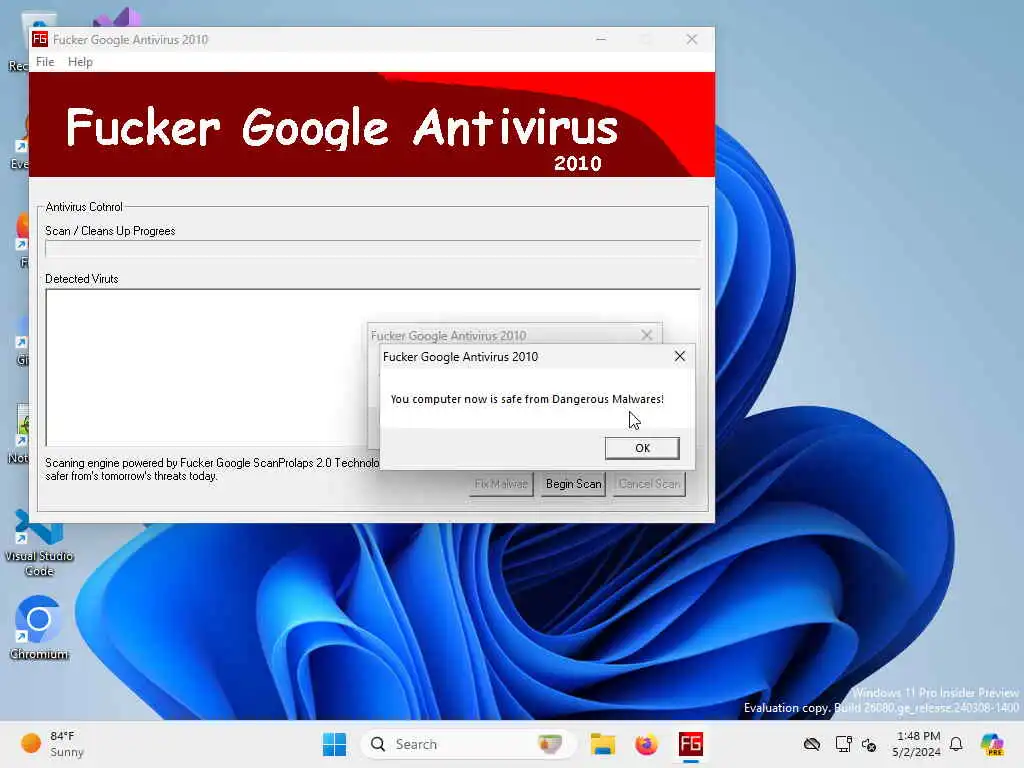Click the Fucker Google Antivirus banner image

[x=372, y=124]
